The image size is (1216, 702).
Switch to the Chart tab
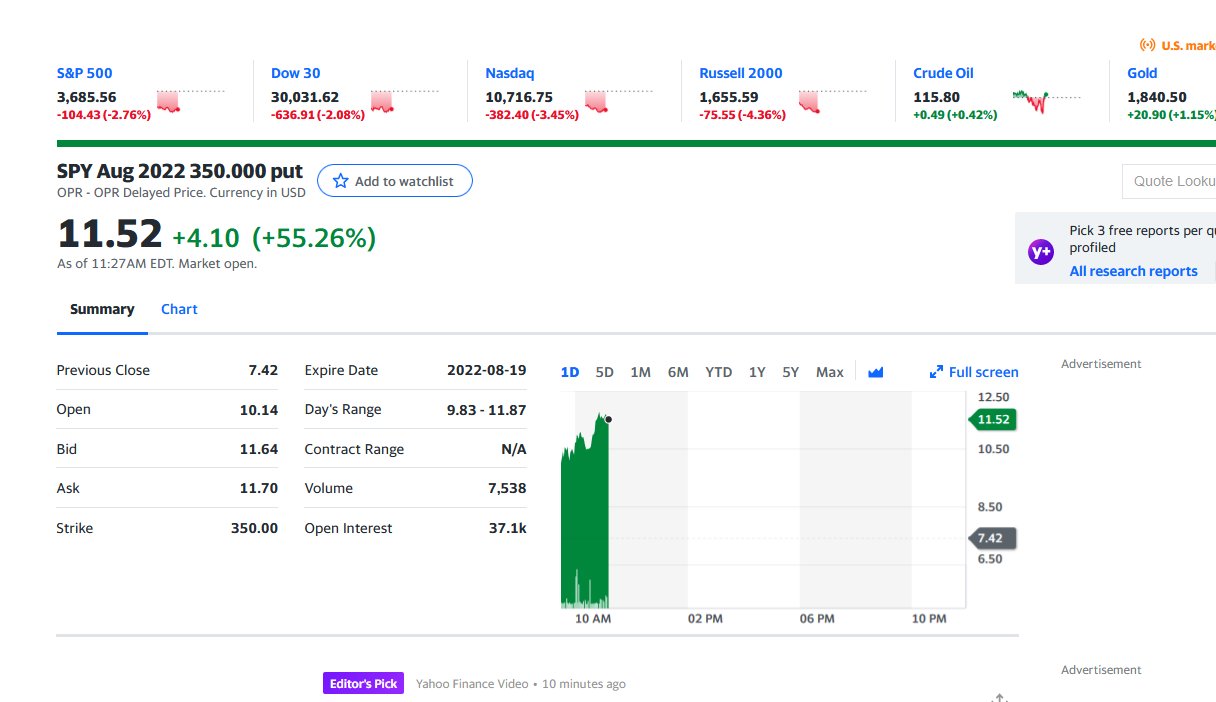coord(179,309)
